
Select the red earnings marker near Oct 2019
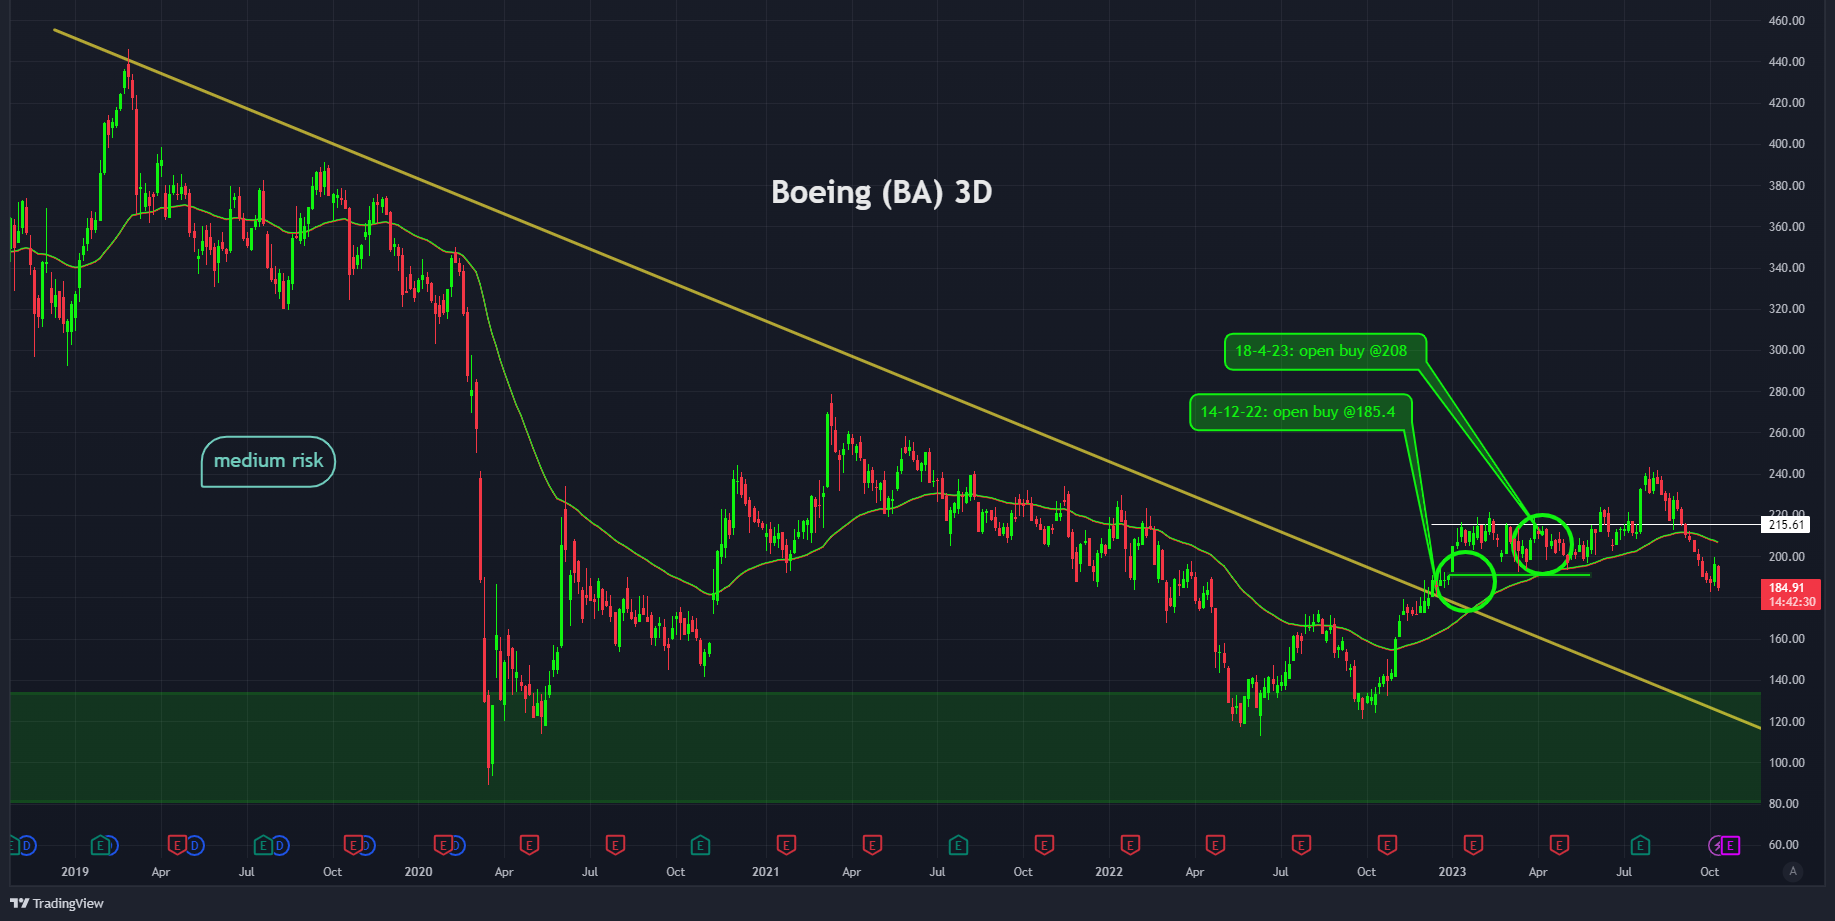point(352,845)
